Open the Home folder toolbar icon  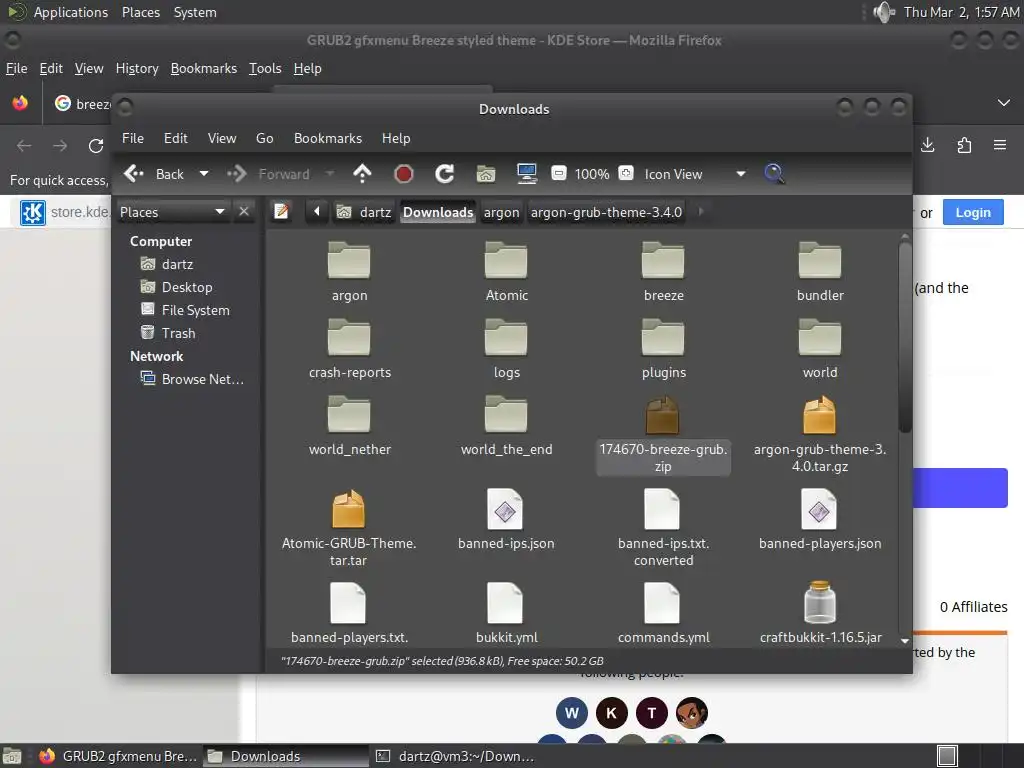coord(485,174)
